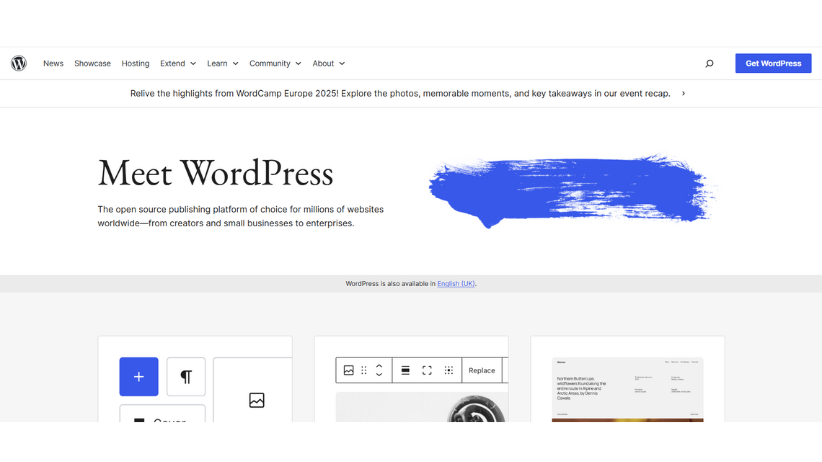822x462 pixels.
Task: Click the WordPress logo icon
Action: 19,63
